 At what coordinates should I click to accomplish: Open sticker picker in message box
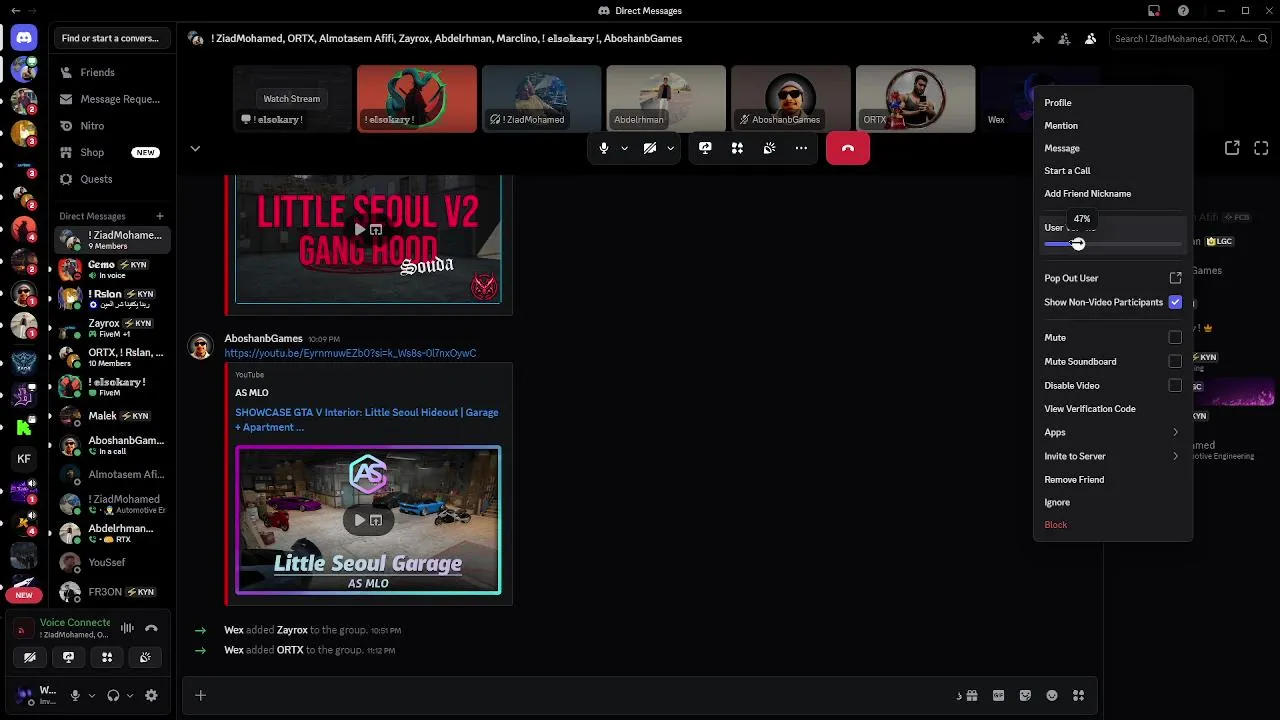[x=1025, y=695]
